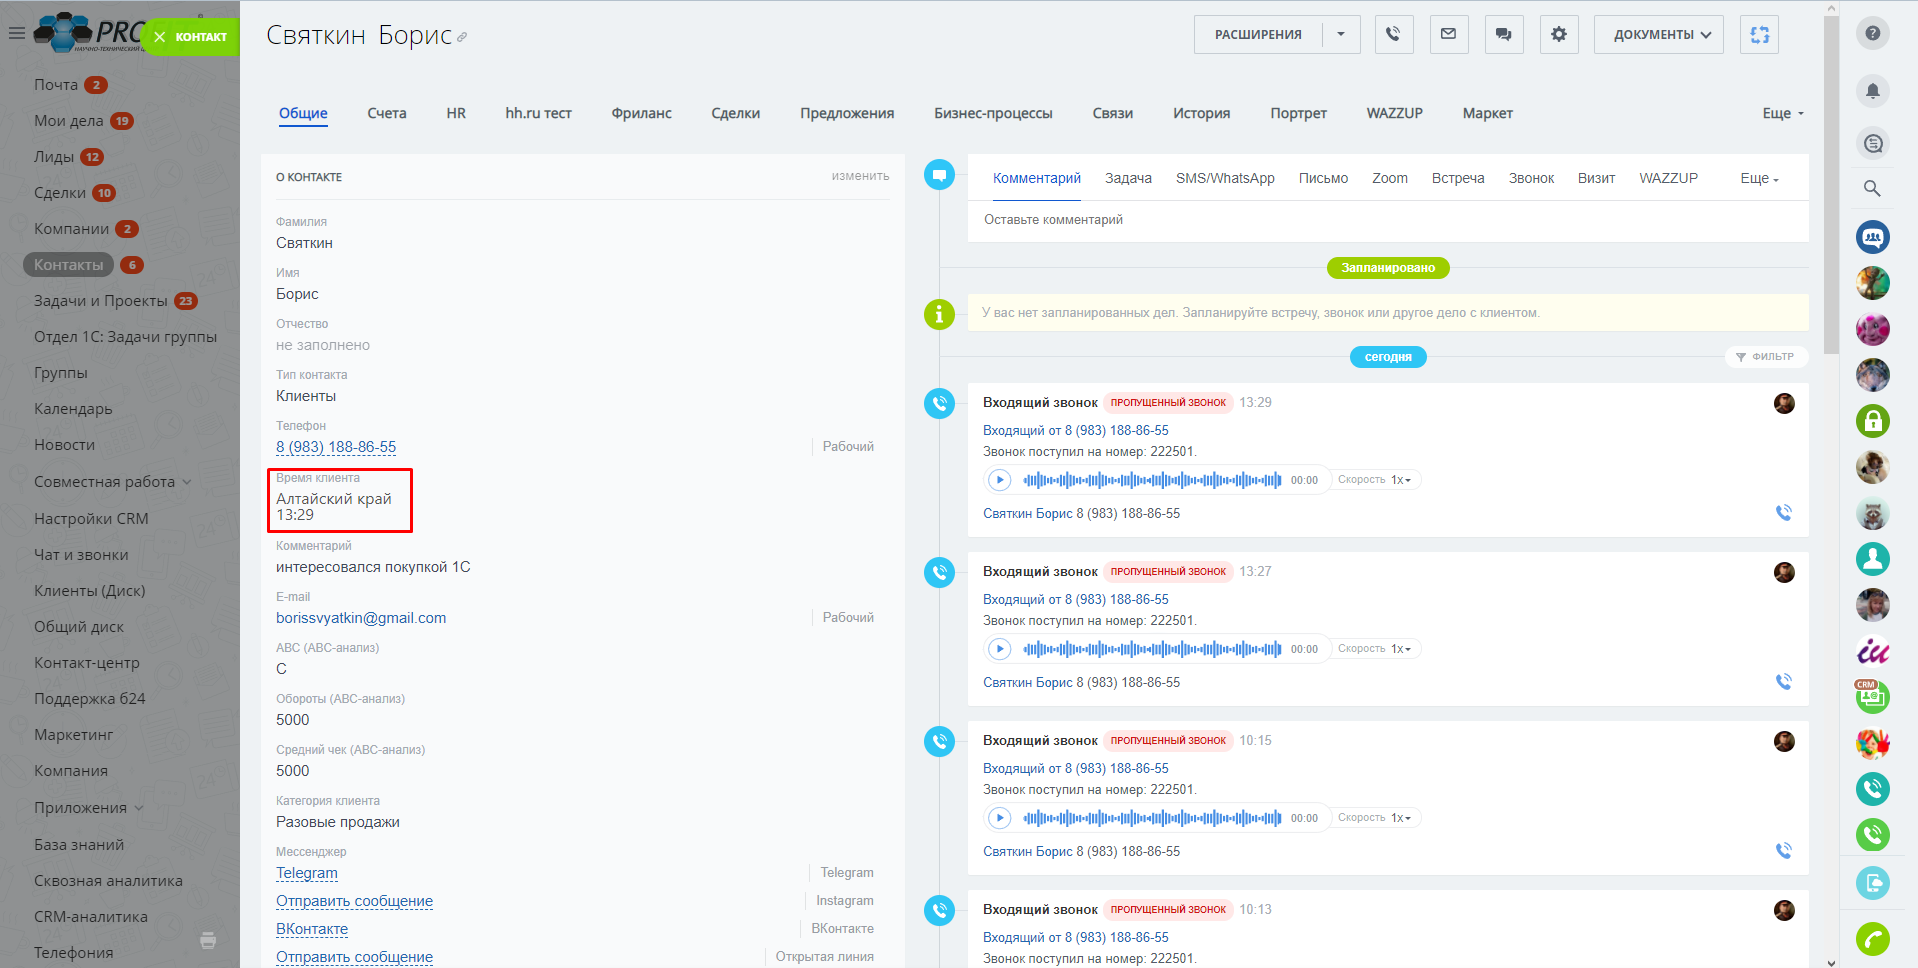1918x968 pixels.
Task: Click the изменить link in contact section
Action: point(859,176)
